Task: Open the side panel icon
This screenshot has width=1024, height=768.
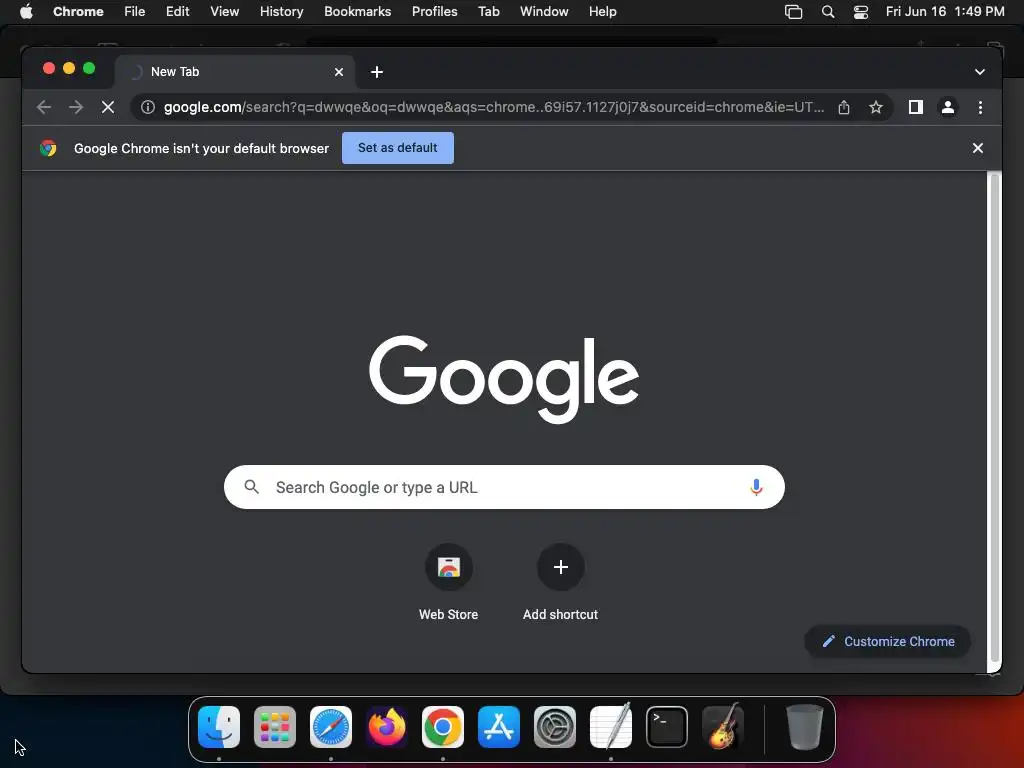Action: pos(916,107)
